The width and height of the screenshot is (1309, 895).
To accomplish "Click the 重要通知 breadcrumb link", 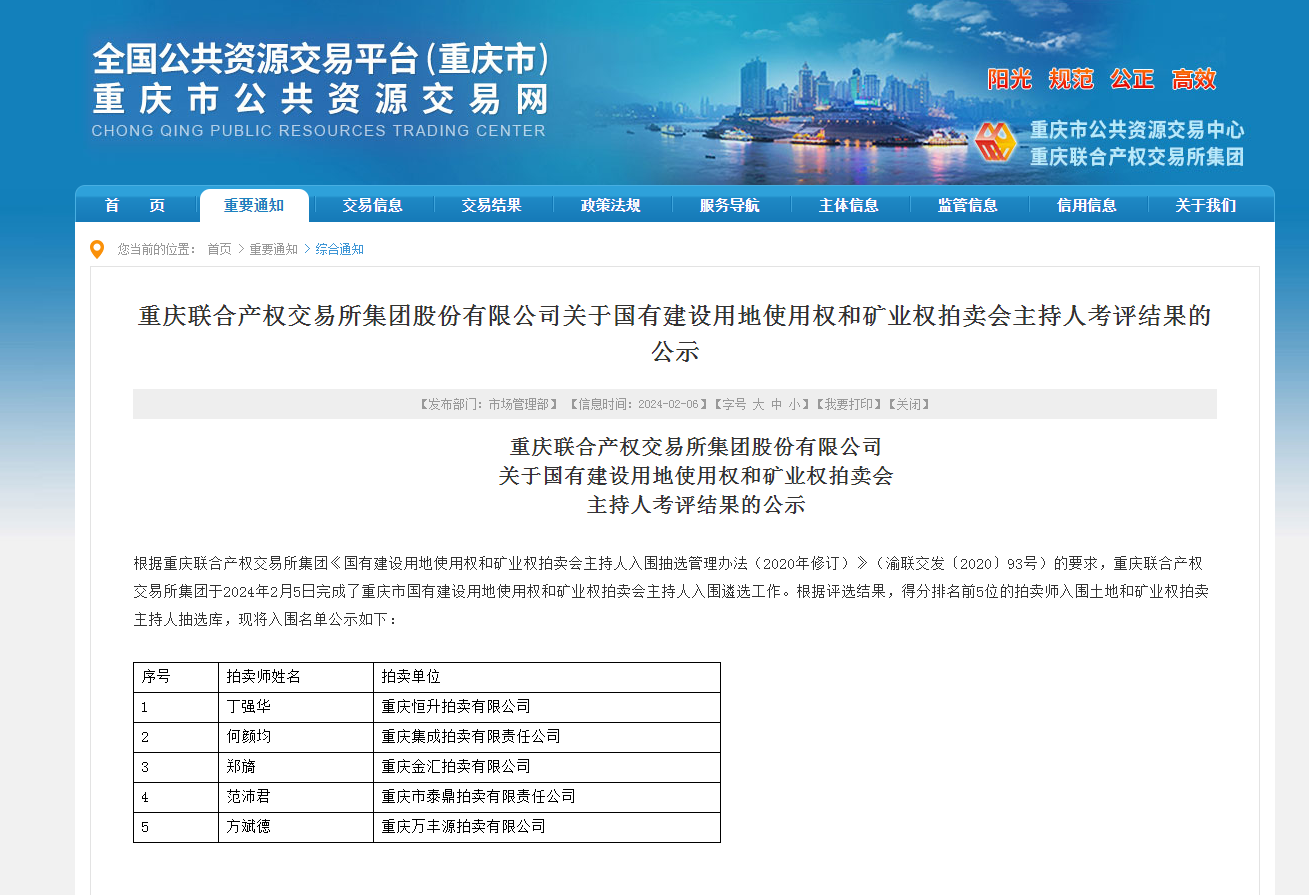I will (x=273, y=249).
